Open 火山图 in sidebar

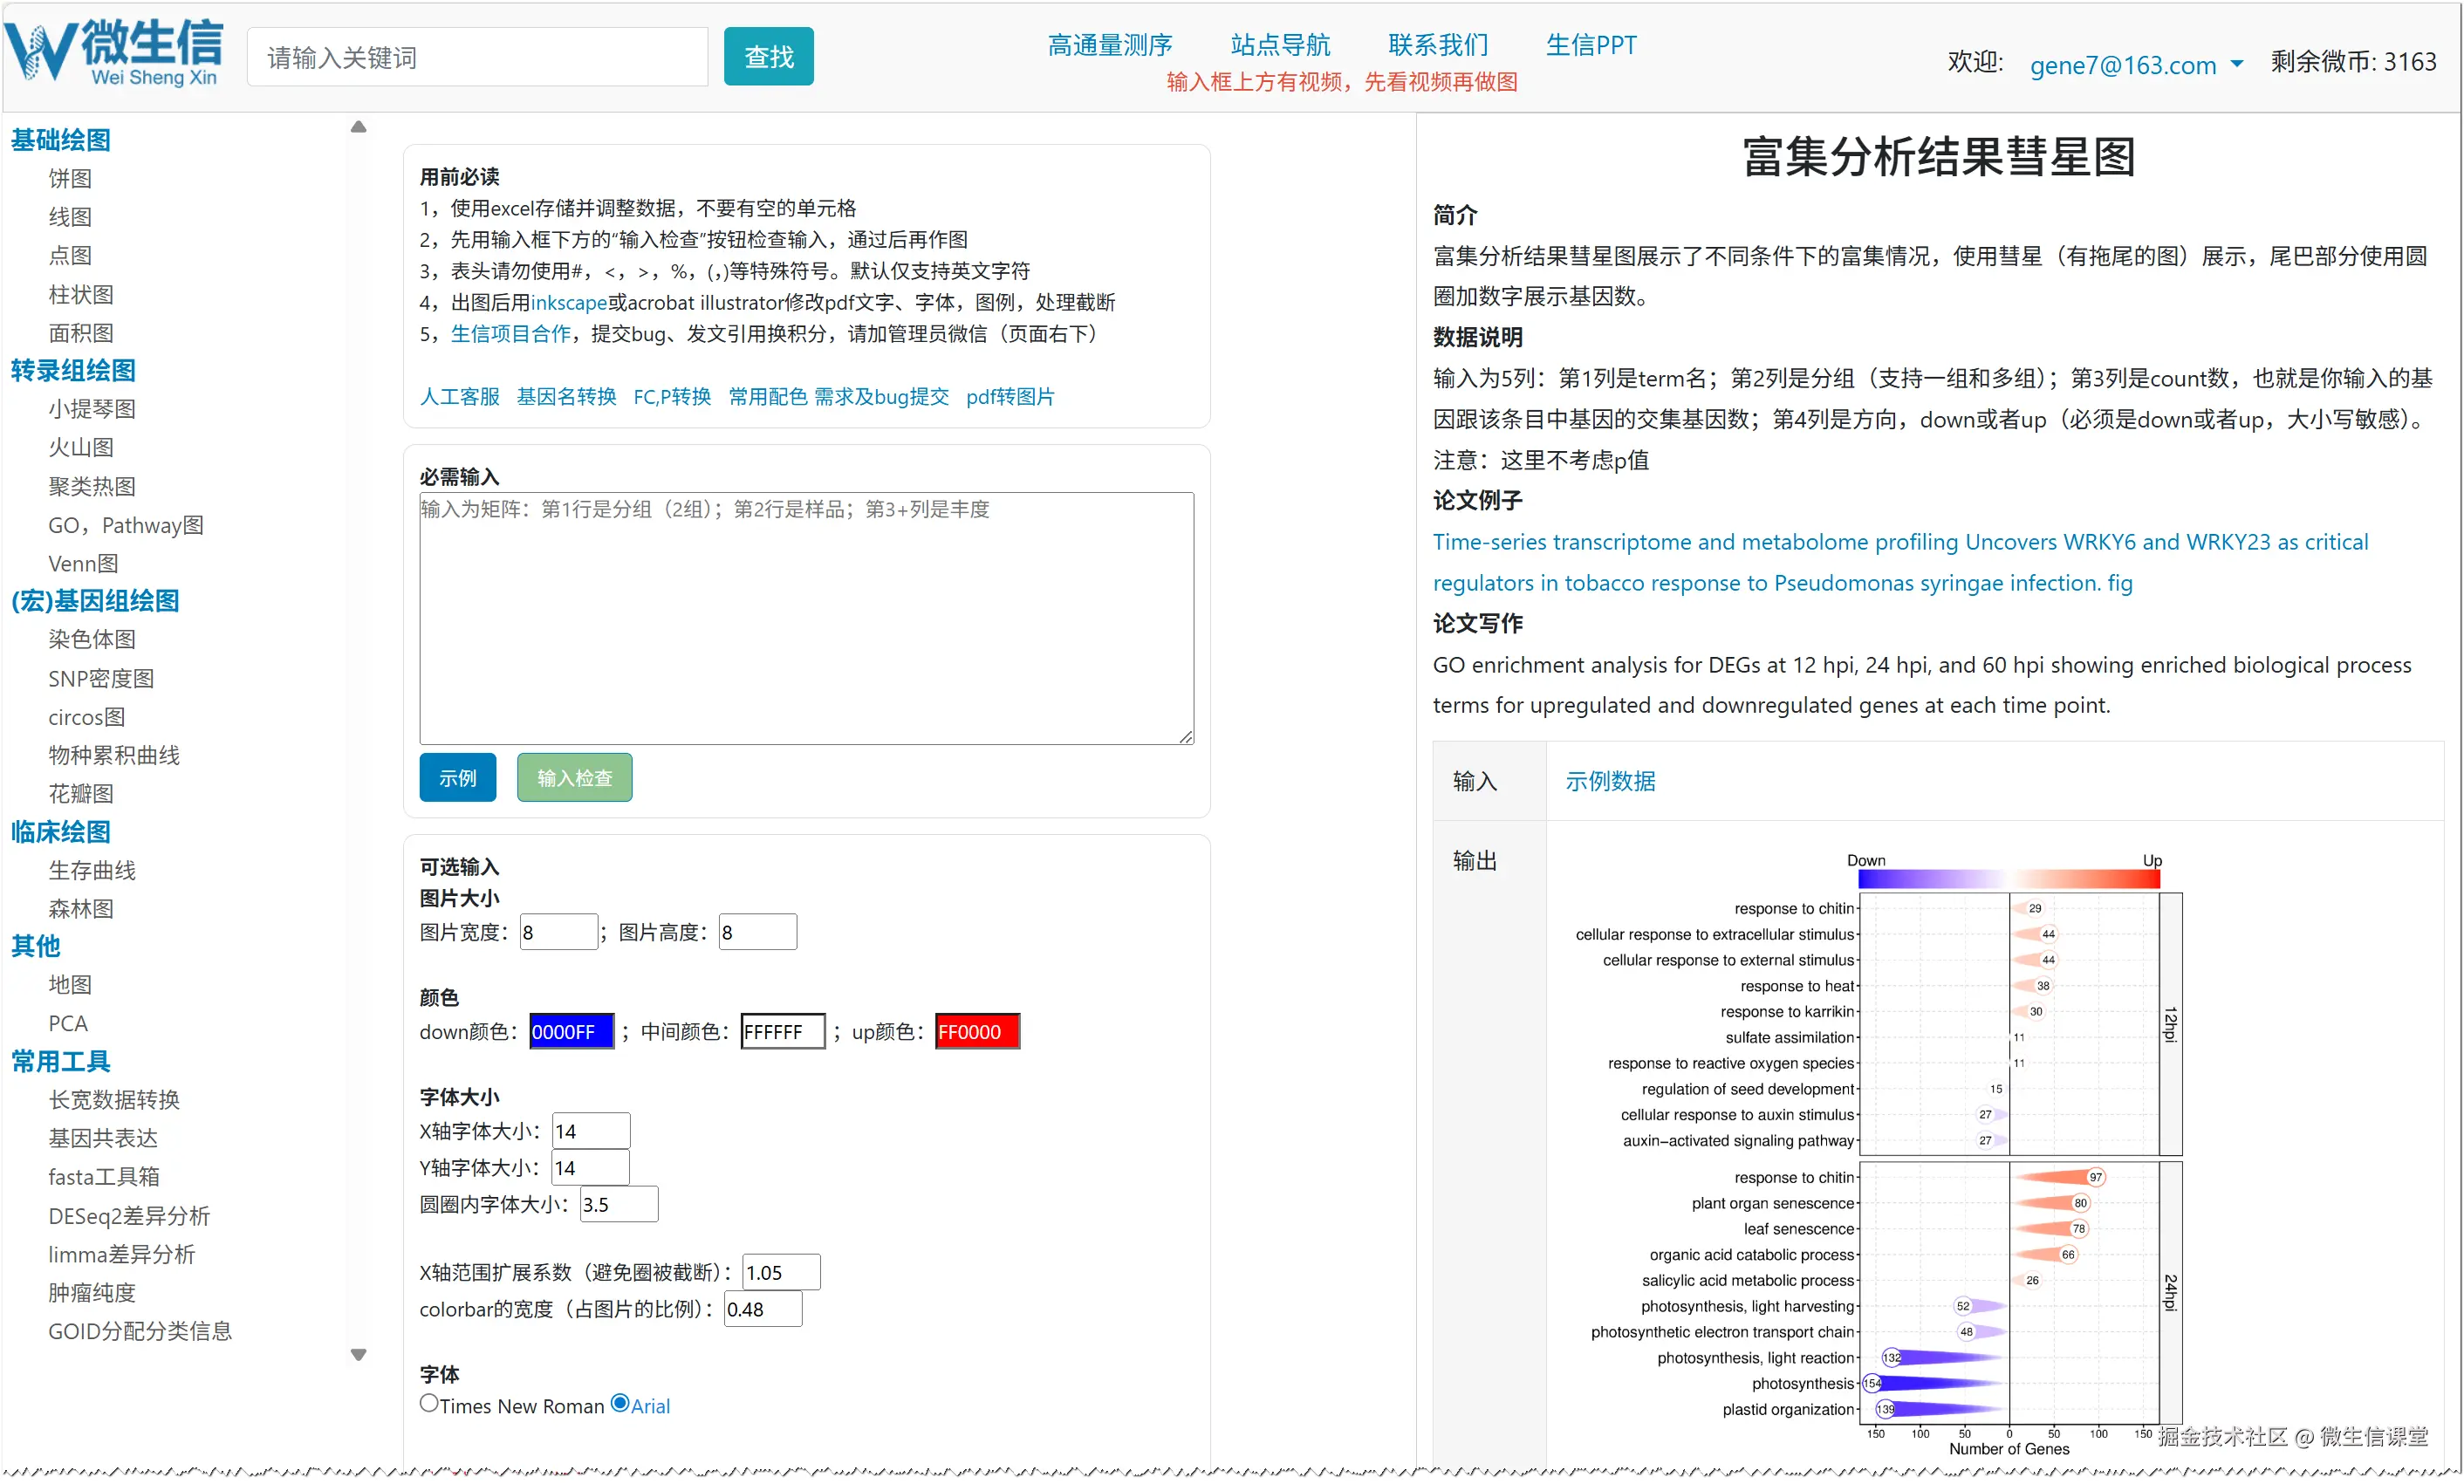click(x=81, y=448)
